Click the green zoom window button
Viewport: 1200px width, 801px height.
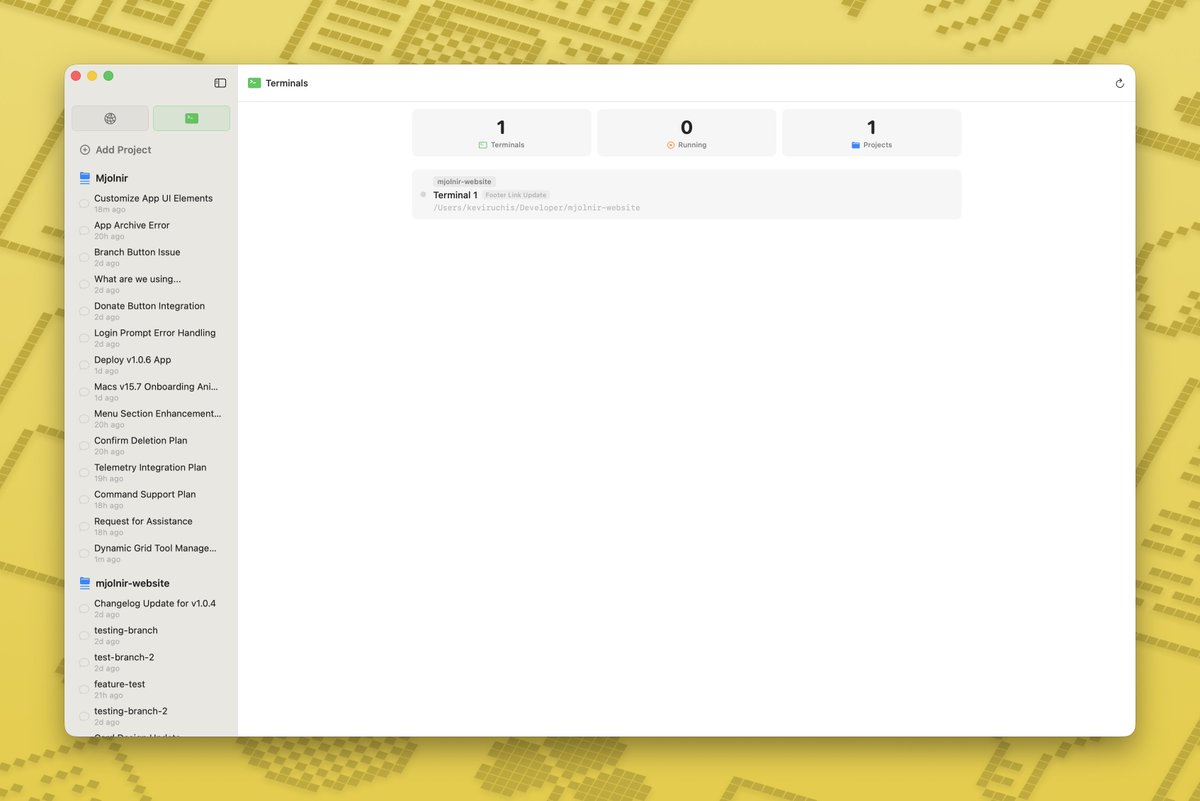coord(108,76)
